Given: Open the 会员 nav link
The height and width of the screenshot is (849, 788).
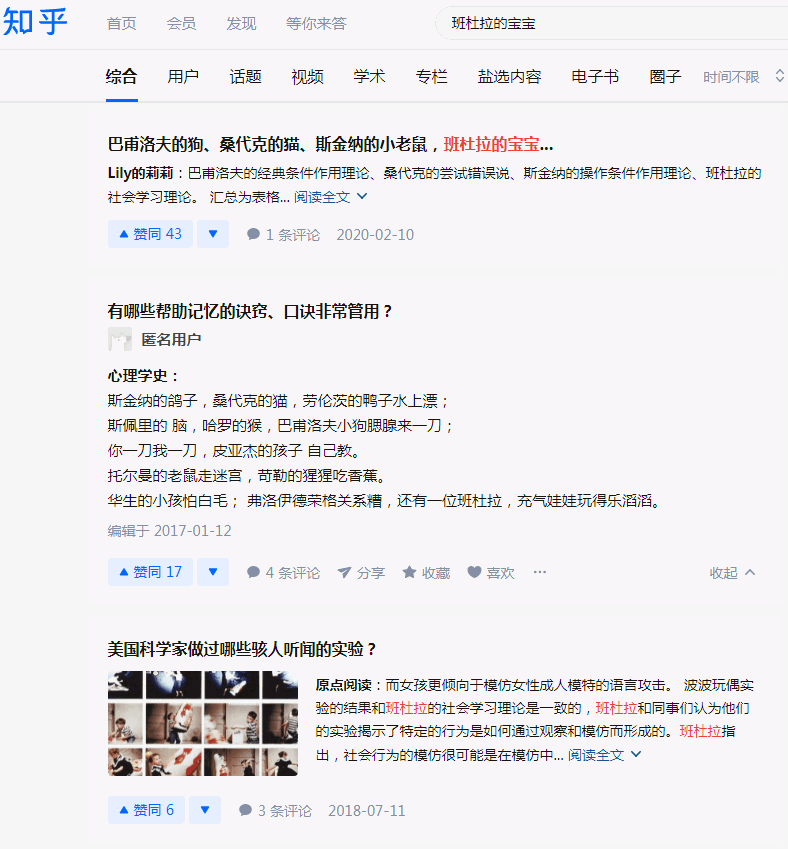Looking at the screenshot, I should (x=181, y=23).
